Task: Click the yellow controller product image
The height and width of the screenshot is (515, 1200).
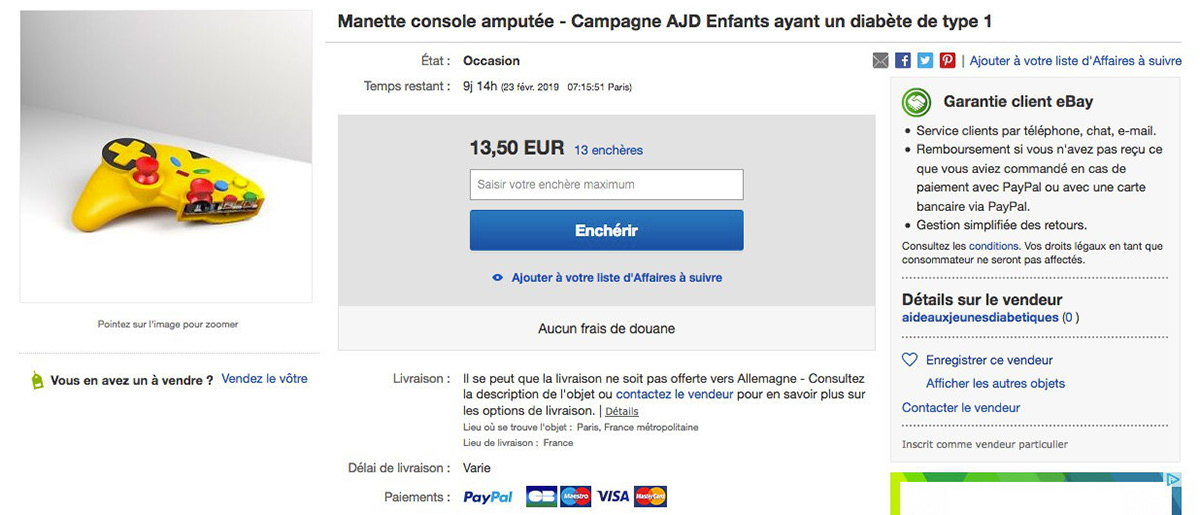Action: (x=165, y=183)
